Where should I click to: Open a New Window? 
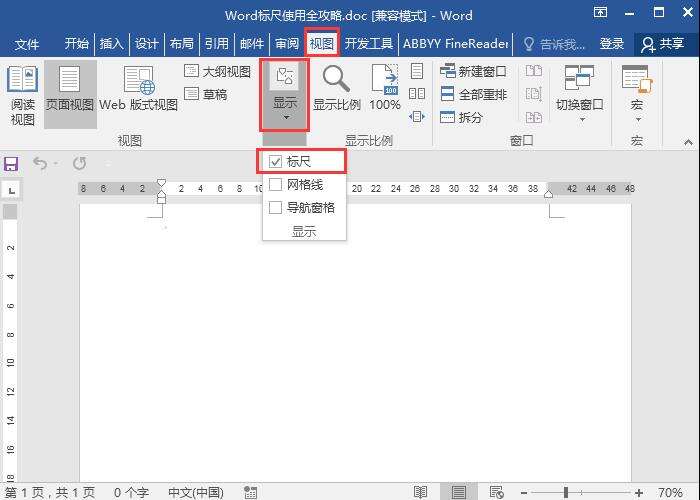tap(473, 71)
